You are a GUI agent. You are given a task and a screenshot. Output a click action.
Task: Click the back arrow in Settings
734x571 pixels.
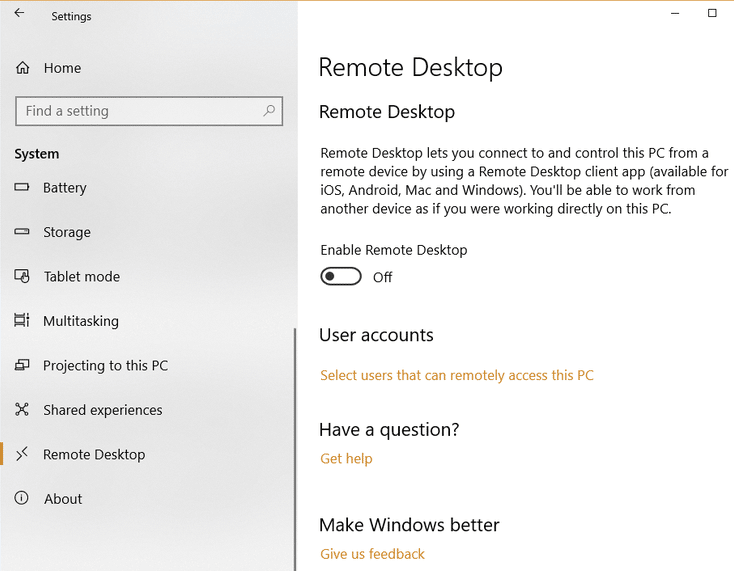point(19,13)
